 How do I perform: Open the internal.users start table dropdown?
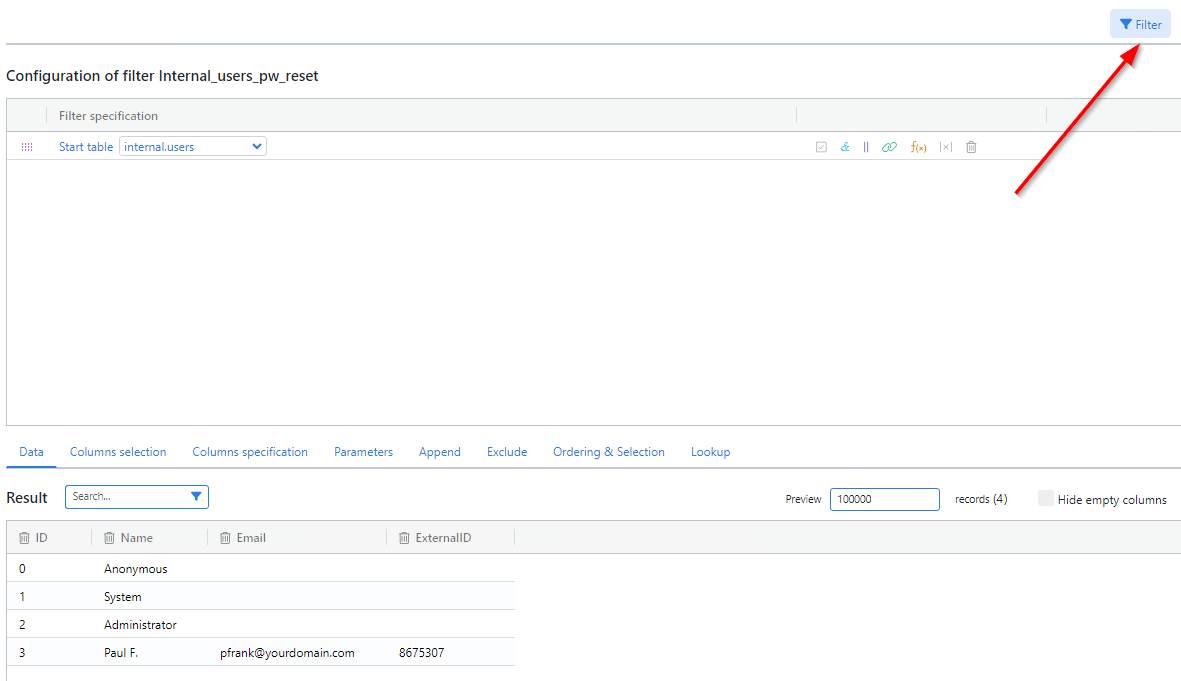point(192,146)
